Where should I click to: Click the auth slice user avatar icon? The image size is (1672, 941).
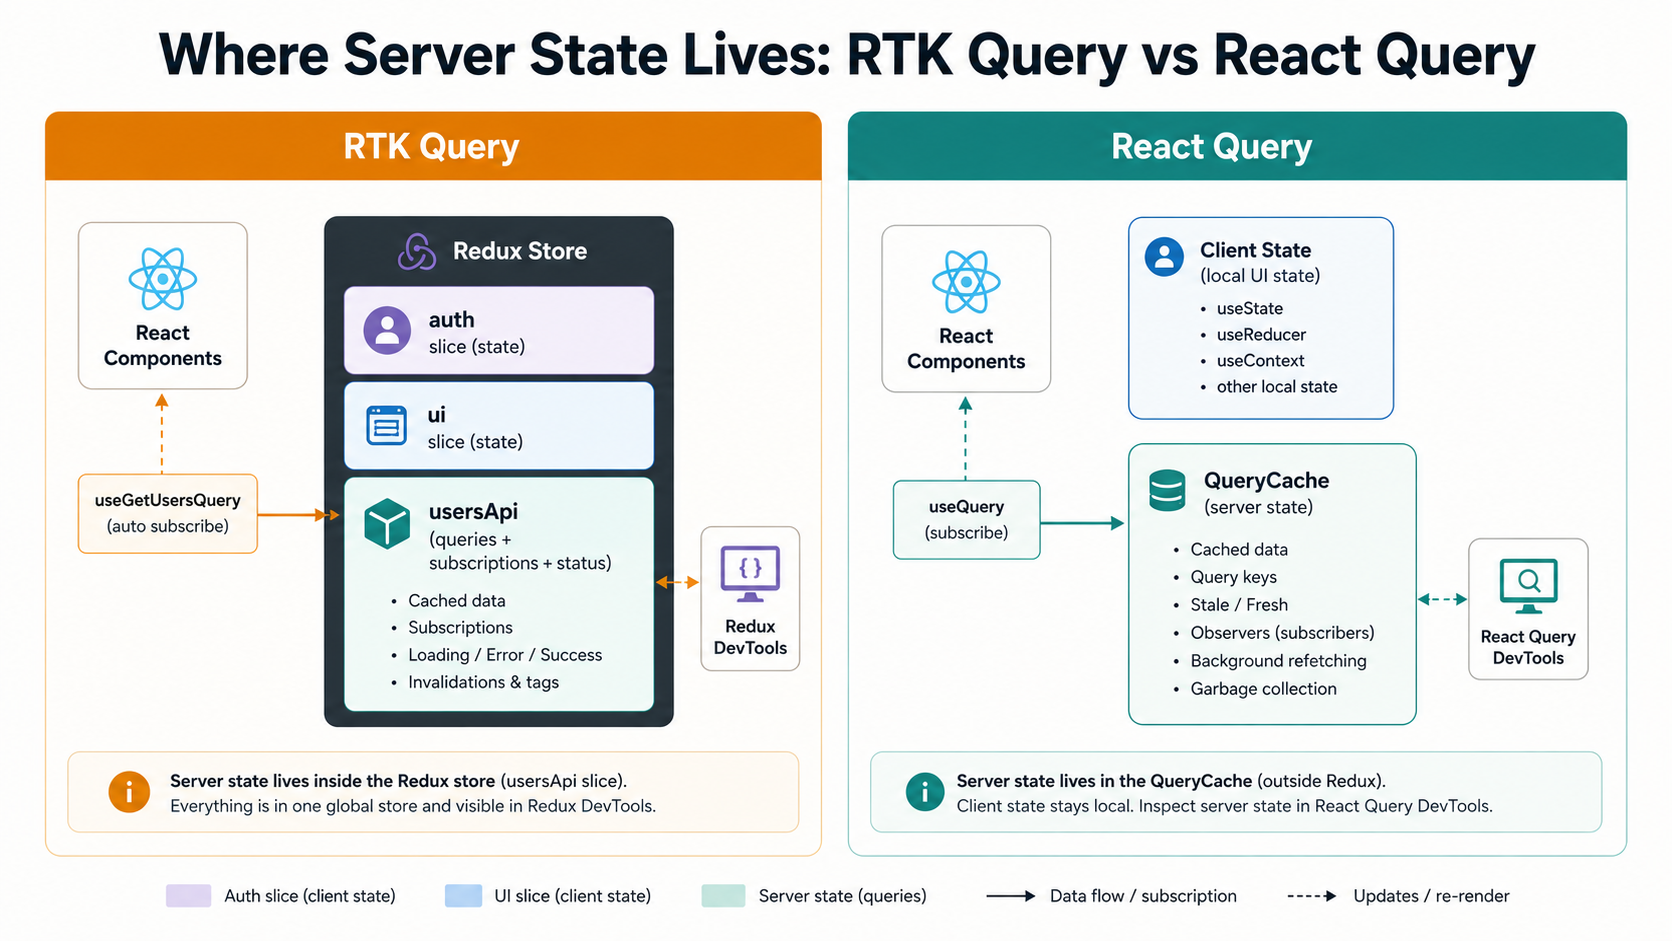[x=387, y=331]
